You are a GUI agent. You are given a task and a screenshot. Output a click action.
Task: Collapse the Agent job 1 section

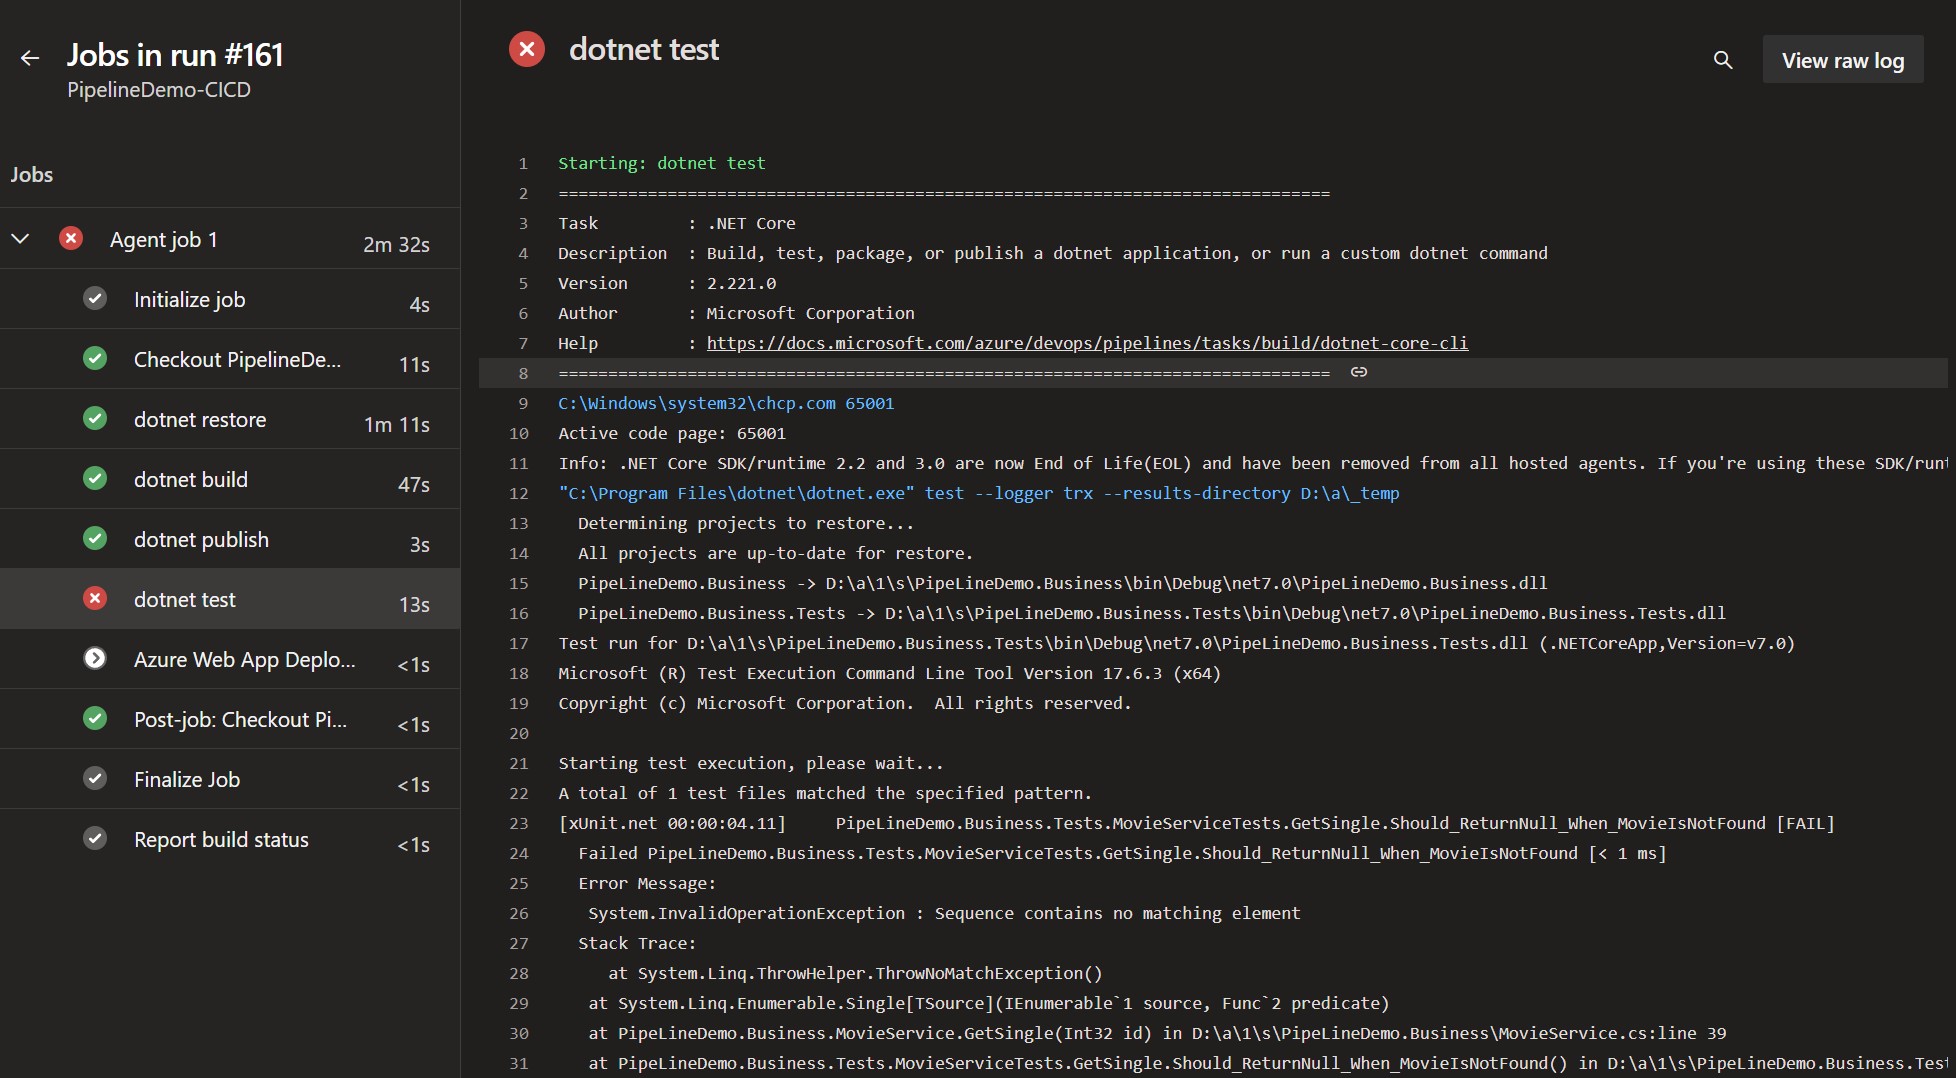(19, 238)
